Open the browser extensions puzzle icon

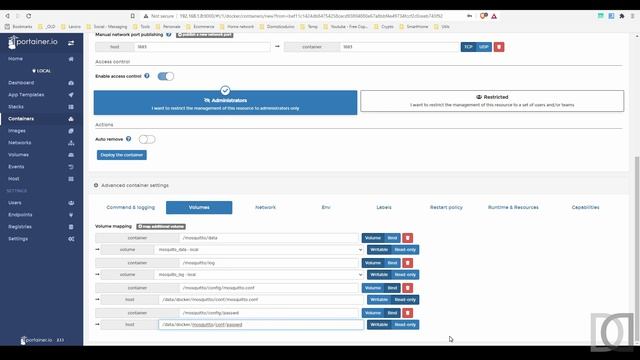click(622, 16)
